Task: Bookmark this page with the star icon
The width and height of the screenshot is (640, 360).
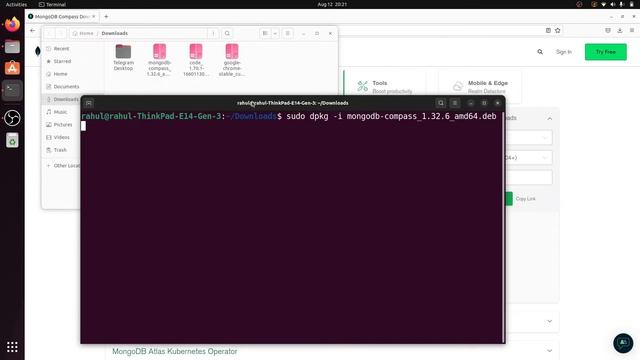Action: (558, 31)
